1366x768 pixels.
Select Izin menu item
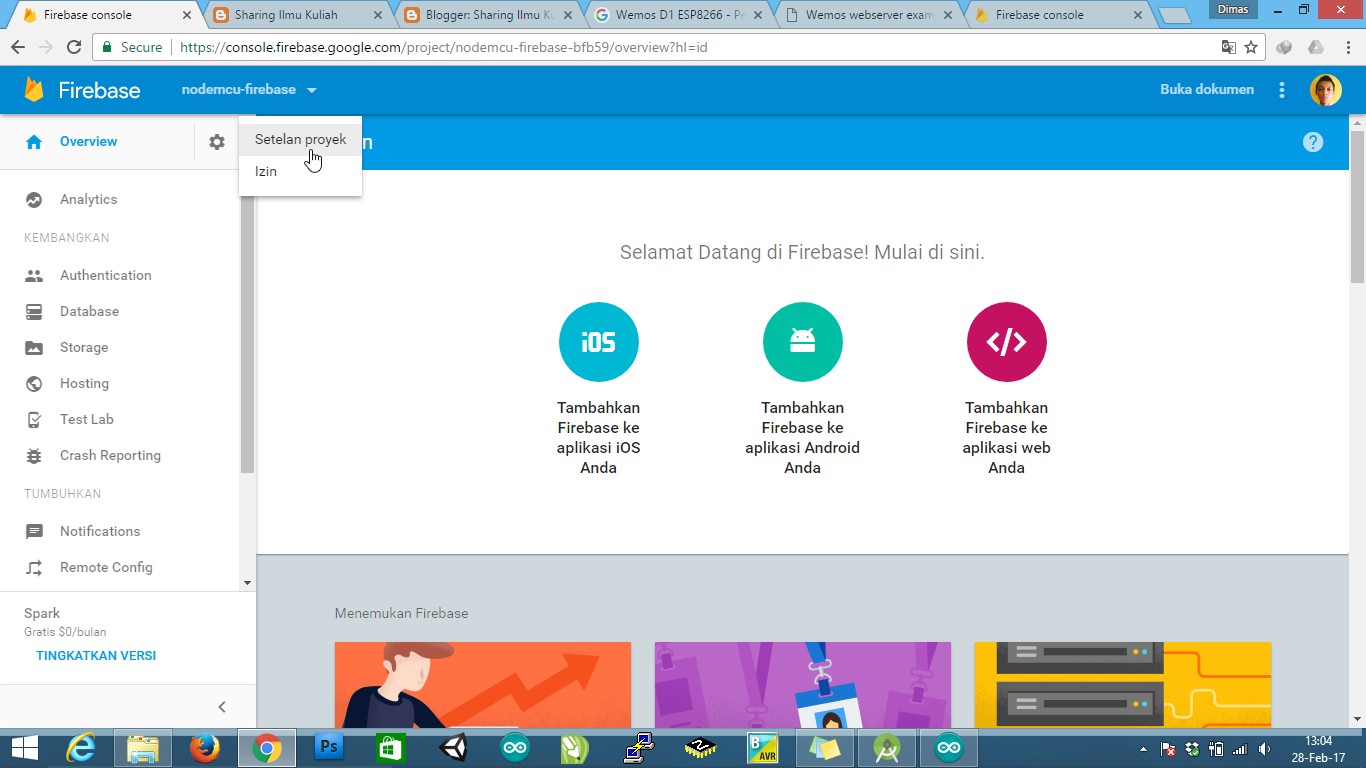tap(300, 171)
